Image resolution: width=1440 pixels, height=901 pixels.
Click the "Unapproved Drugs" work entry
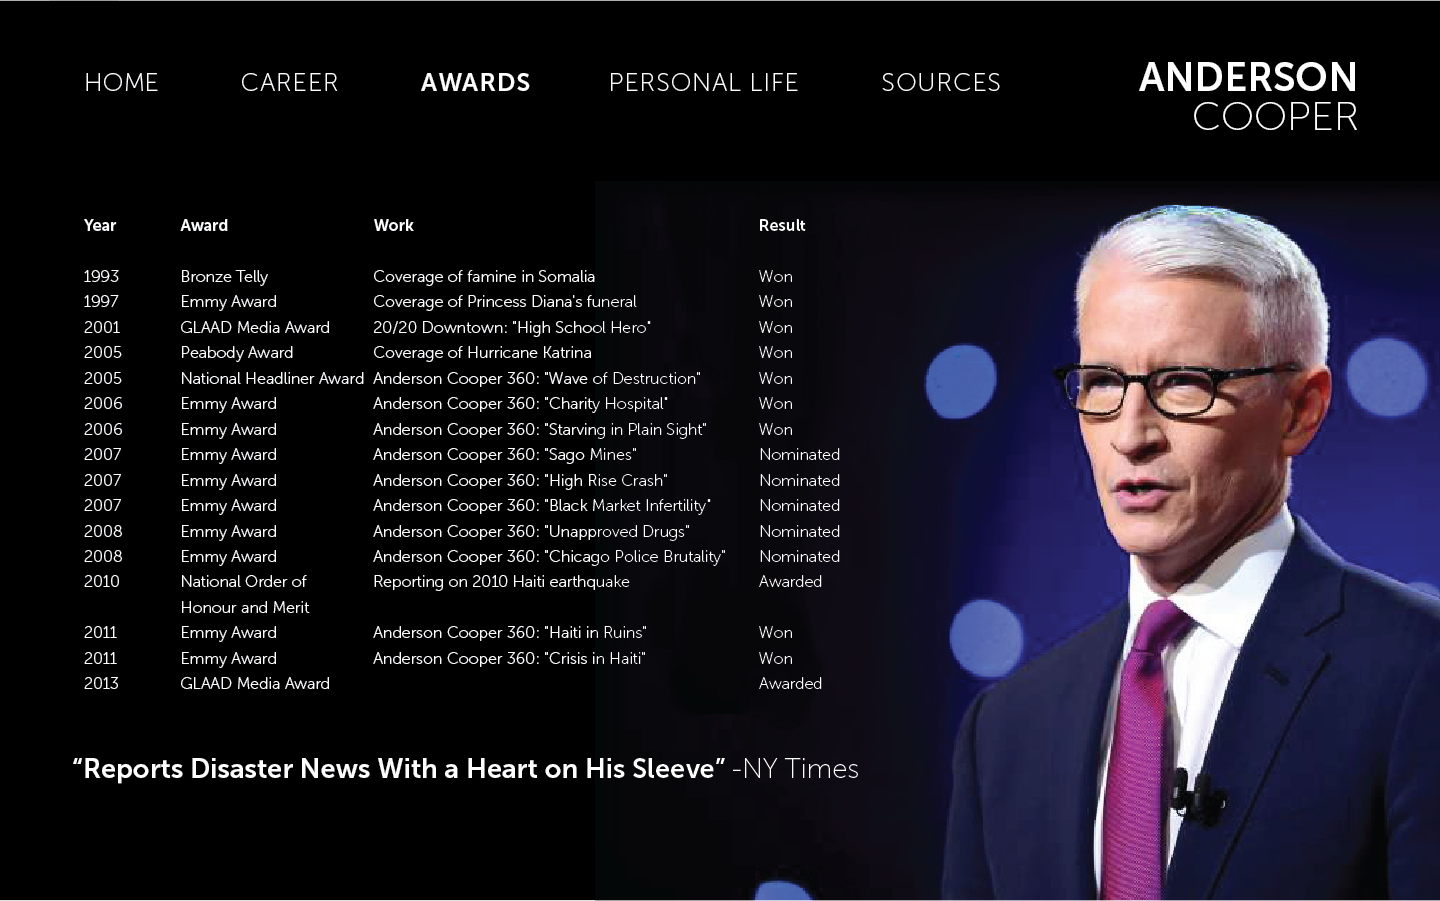click(x=532, y=531)
